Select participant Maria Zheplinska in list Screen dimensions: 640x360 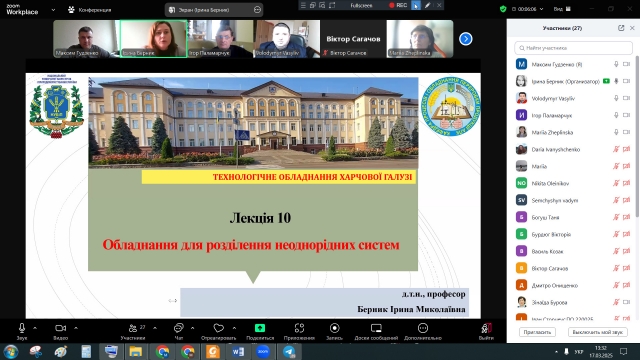(x=573, y=132)
